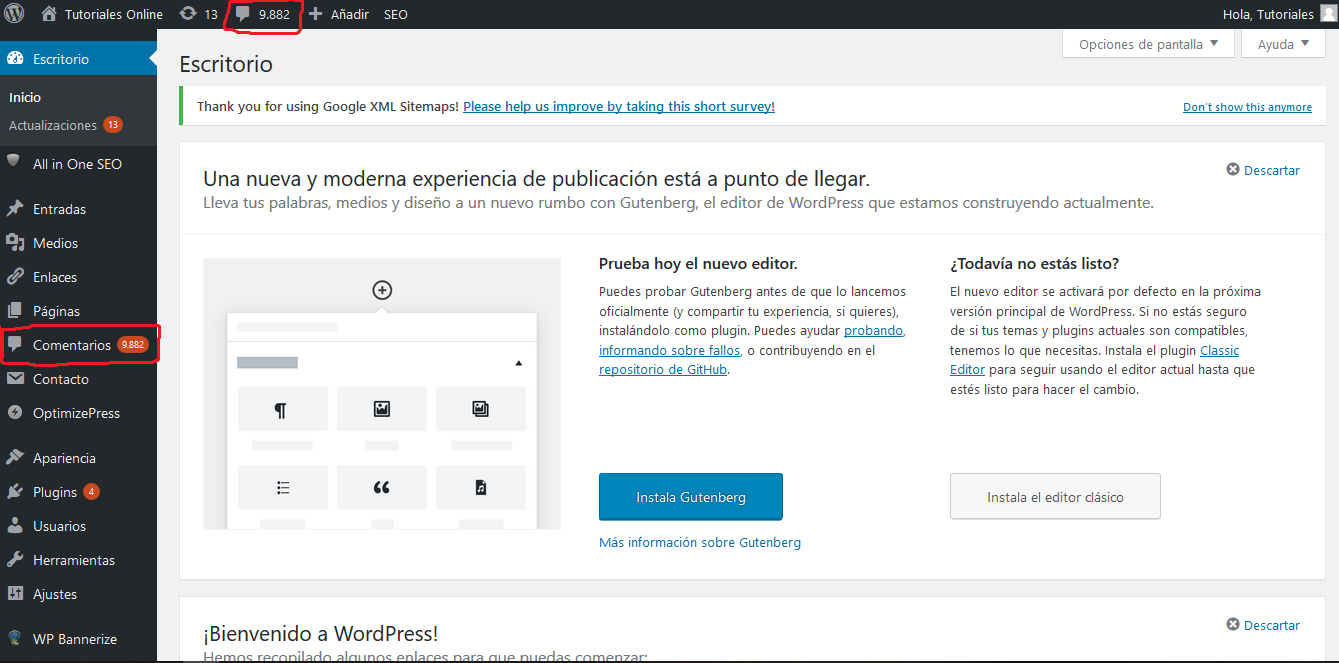This screenshot has width=1339, height=663.
Task: Open All in One SEO shield icon
Action: point(14,162)
